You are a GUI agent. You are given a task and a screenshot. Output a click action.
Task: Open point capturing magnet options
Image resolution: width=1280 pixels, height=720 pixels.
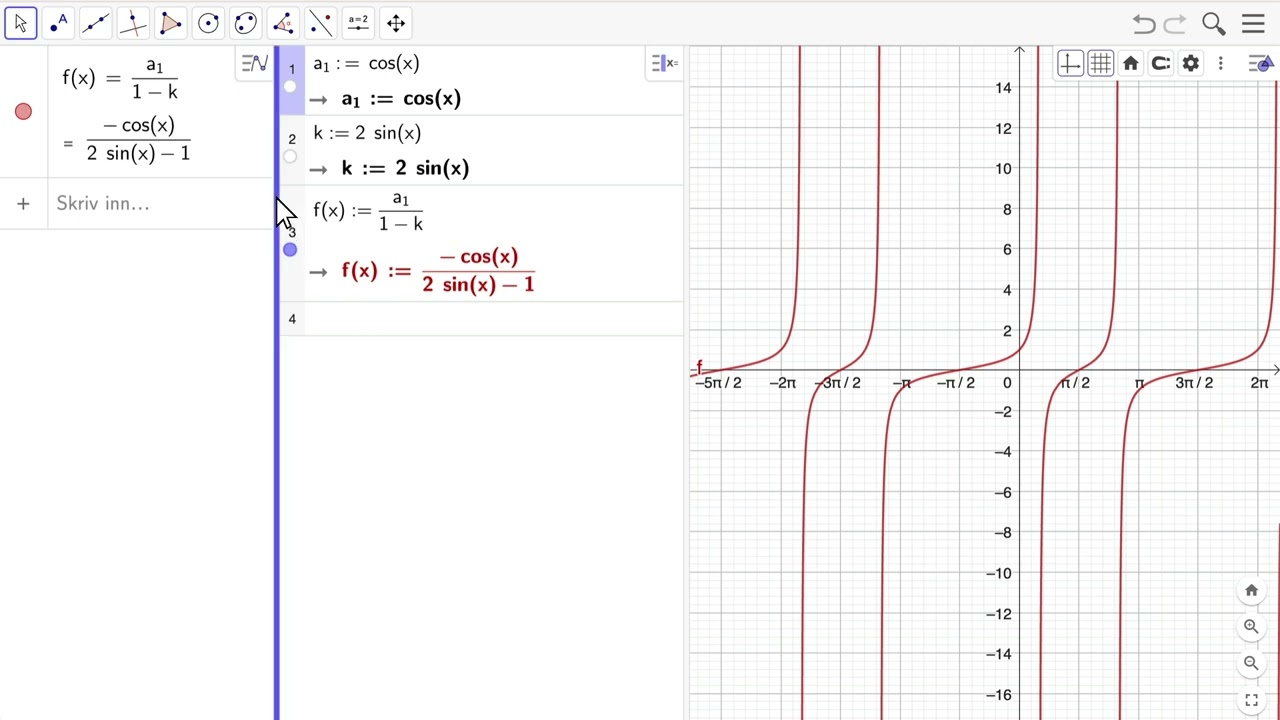(x=1161, y=64)
